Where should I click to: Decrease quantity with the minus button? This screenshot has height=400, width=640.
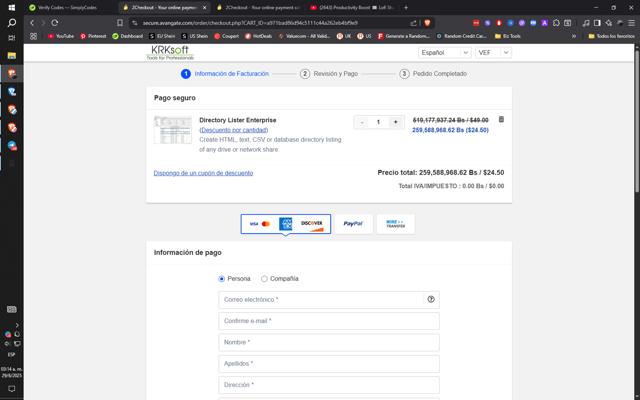coord(362,122)
